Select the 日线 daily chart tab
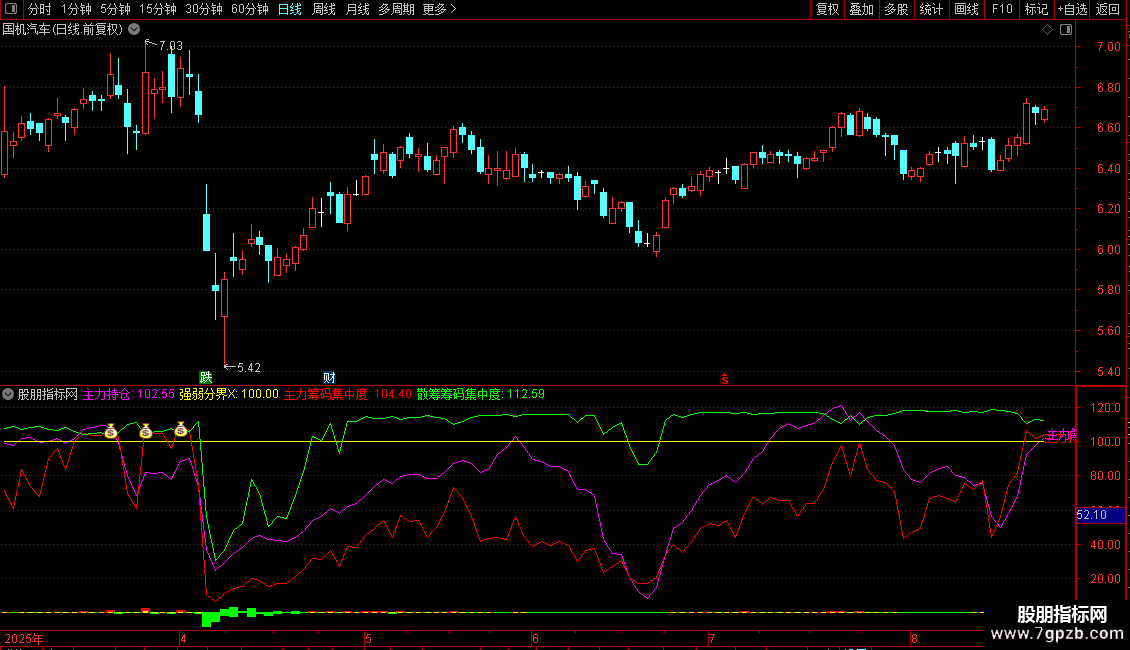The height and width of the screenshot is (650, 1130). tap(290, 9)
